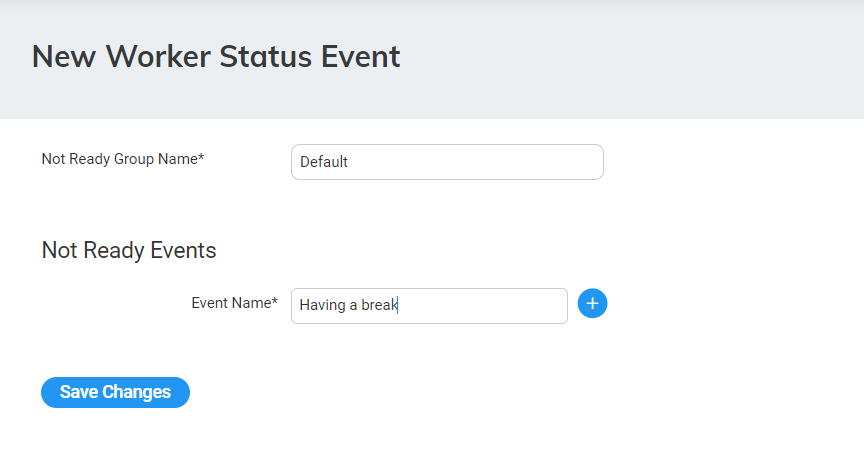Place cursor at end of 'Having a break'
This screenshot has height=453, width=864.
point(399,306)
